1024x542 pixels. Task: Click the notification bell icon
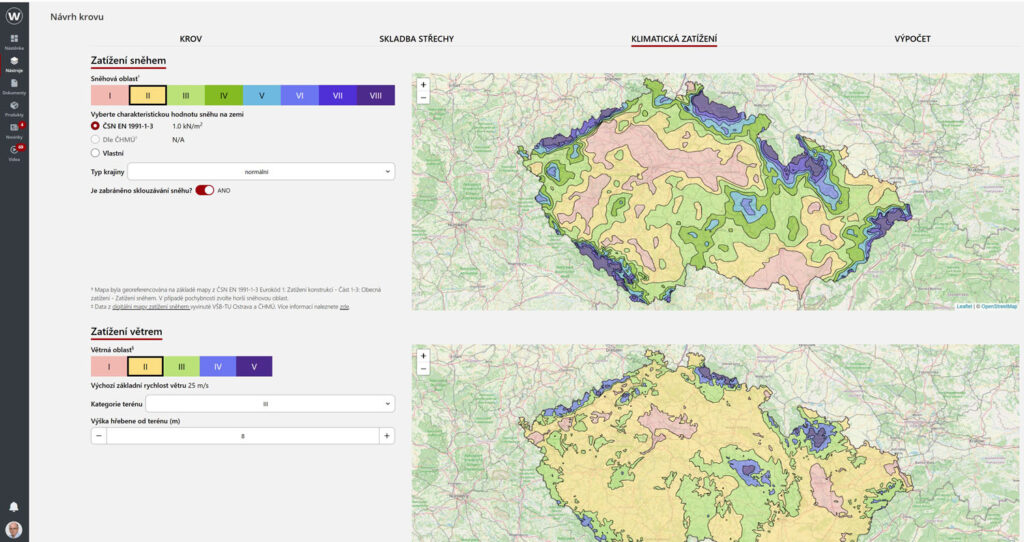[14, 507]
